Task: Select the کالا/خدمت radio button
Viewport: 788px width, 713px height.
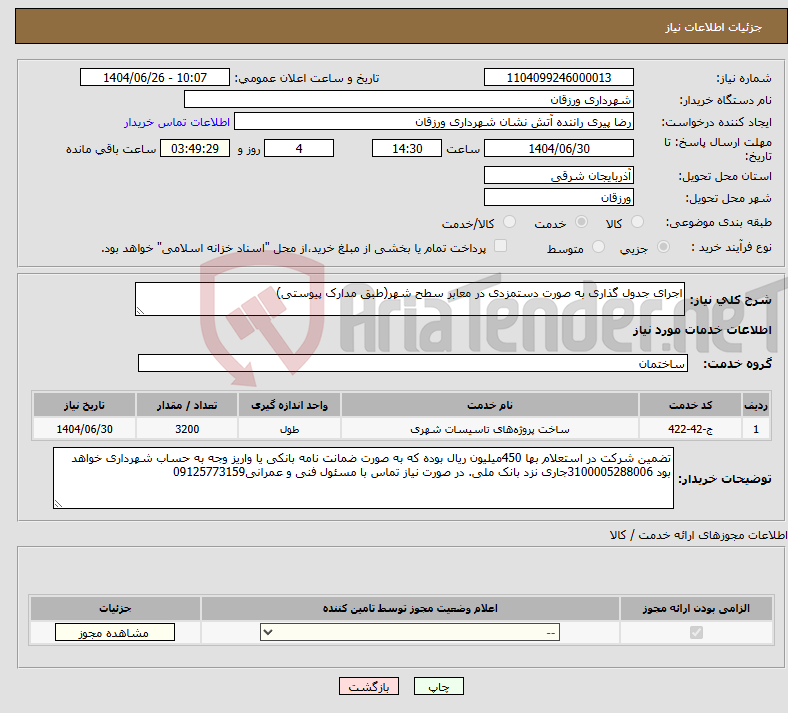Action: click(510, 222)
